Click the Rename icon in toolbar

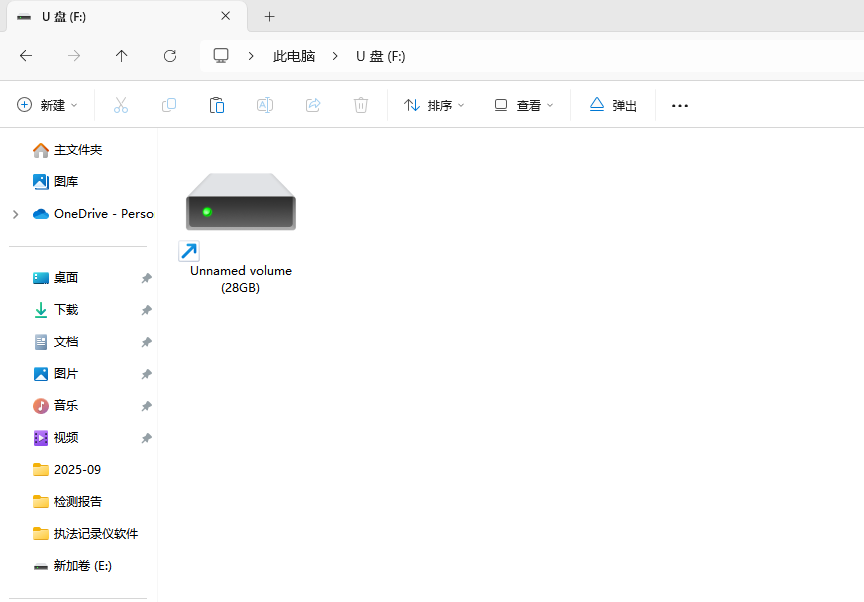265,105
